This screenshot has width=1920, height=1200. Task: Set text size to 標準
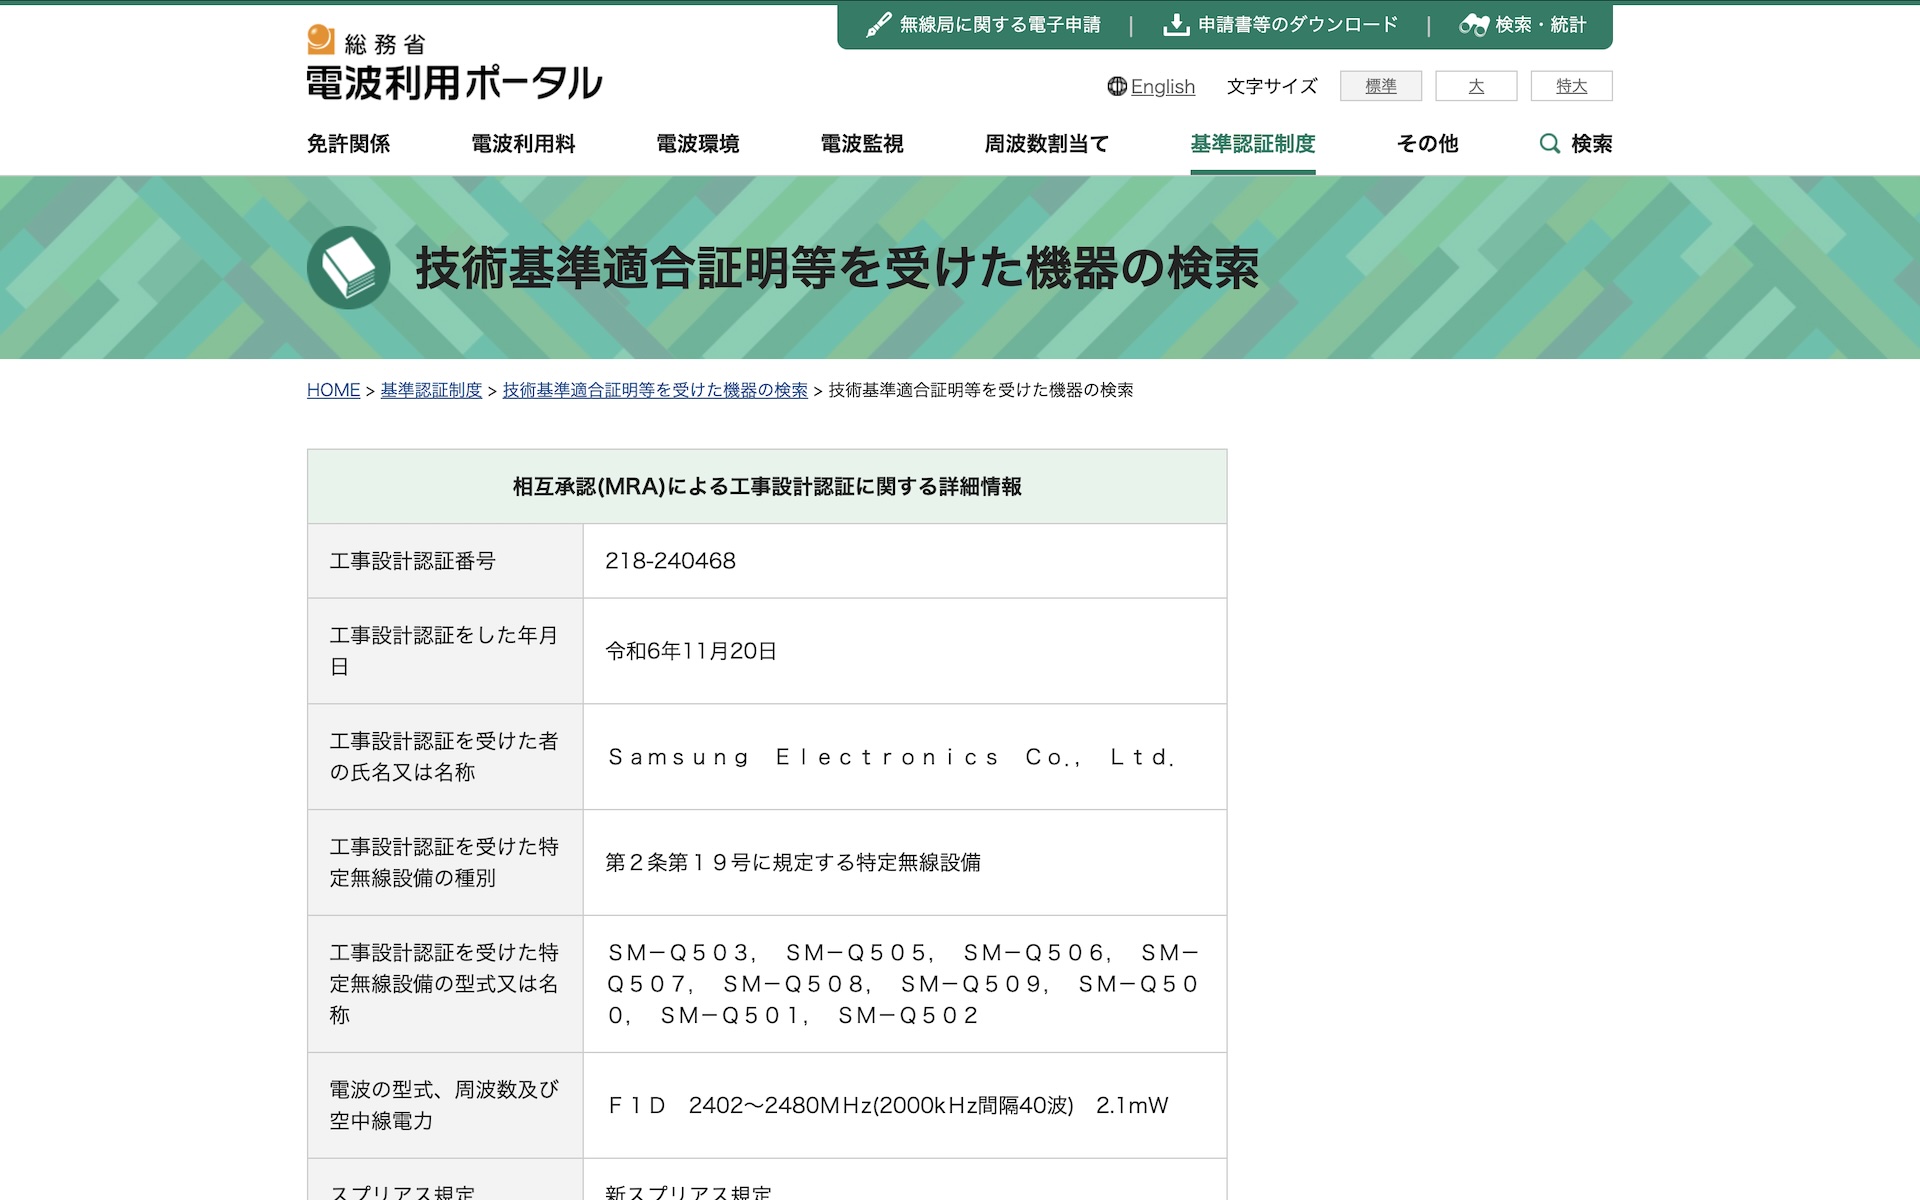coord(1380,87)
